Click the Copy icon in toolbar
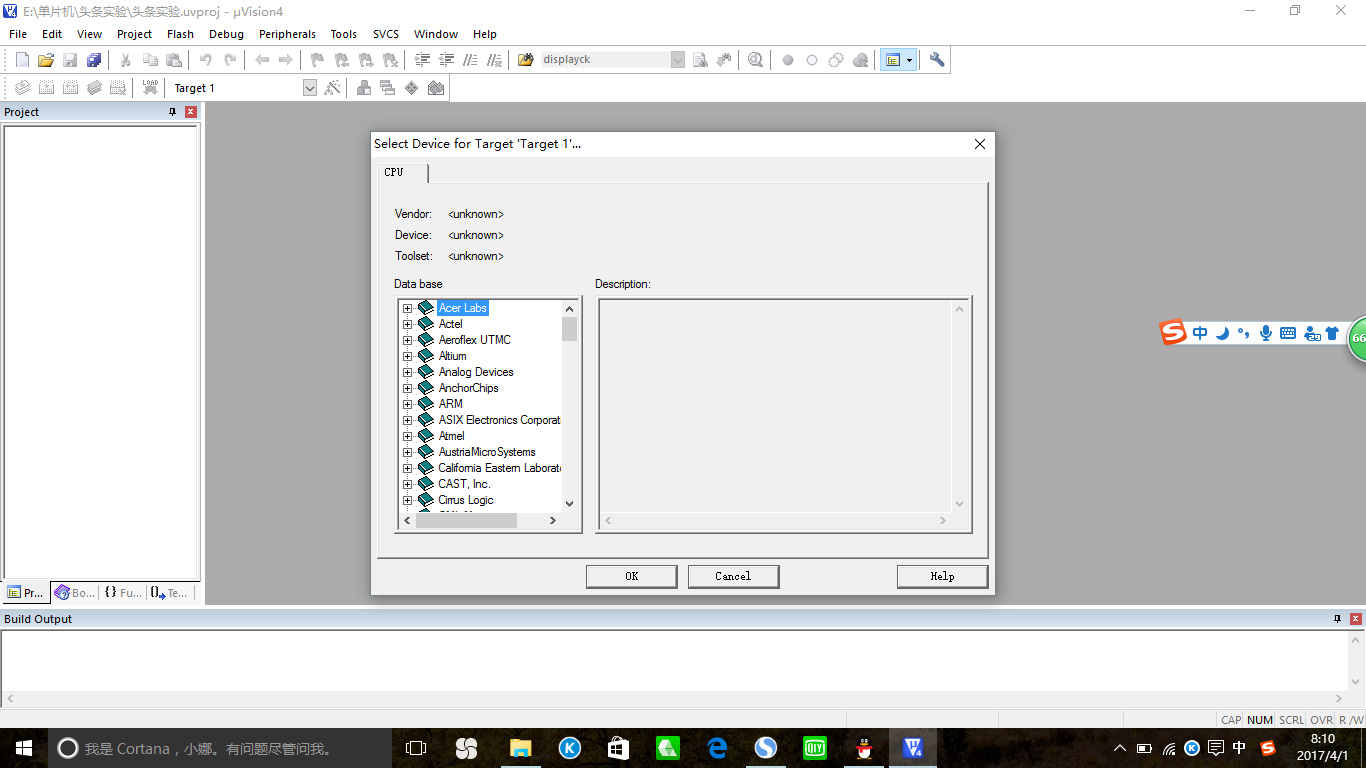This screenshot has width=1366, height=768. pyautogui.click(x=150, y=60)
